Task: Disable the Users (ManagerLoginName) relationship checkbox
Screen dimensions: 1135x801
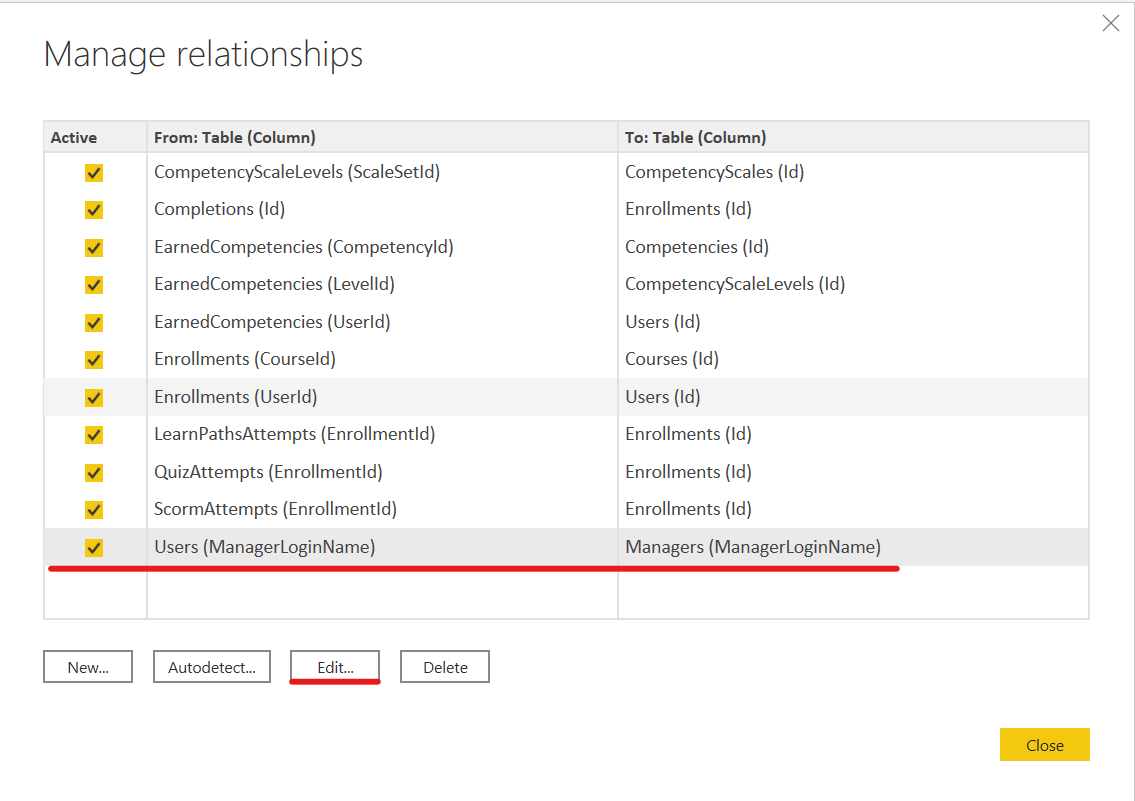Action: [x=94, y=548]
